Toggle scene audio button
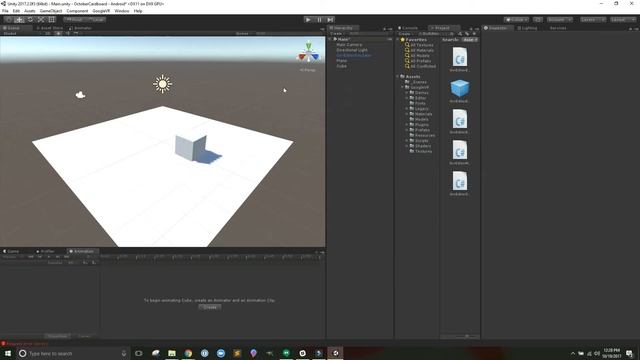This screenshot has width=640, height=360. pos(67,33)
